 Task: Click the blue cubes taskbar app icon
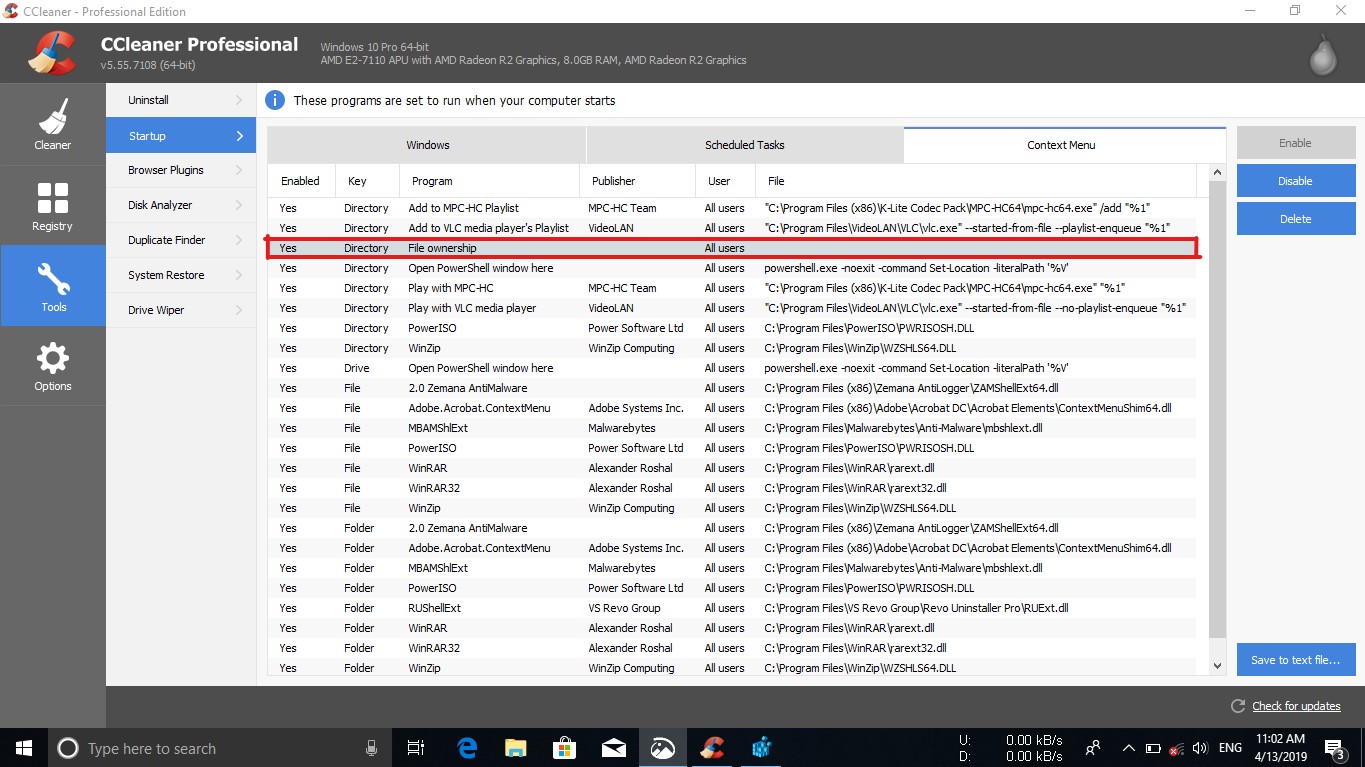click(763, 748)
